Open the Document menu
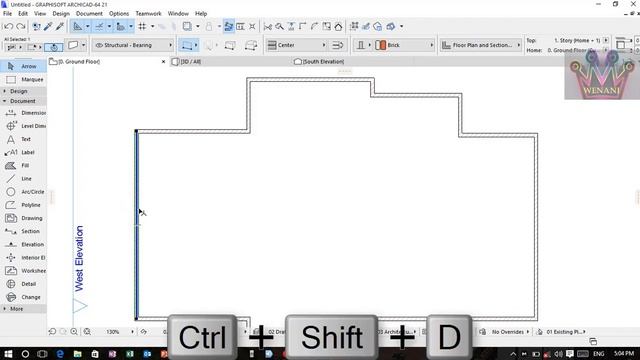This screenshot has width=640, height=360. [x=89, y=13]
